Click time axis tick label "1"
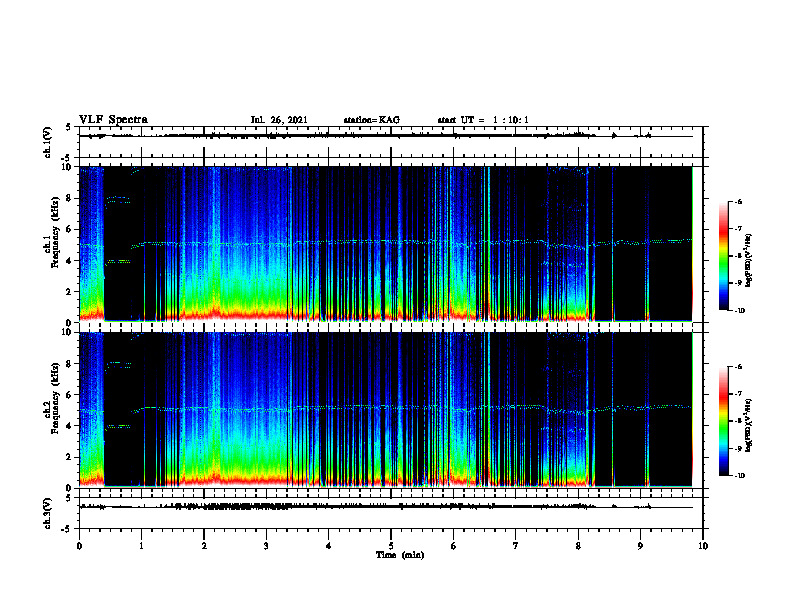The height and width of the screenshot is (612, 792). (141, 546)
